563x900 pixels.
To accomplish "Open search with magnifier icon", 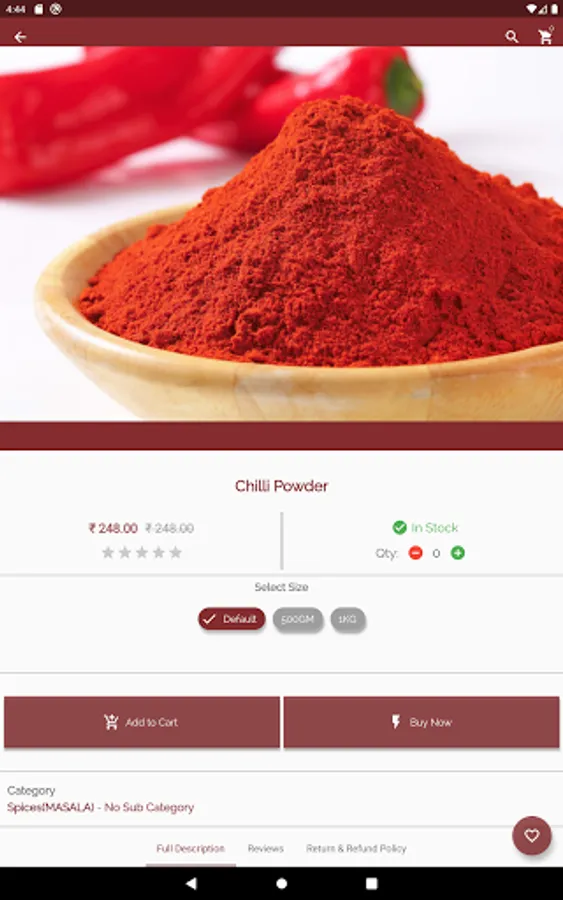I will [x=511, y=37].
